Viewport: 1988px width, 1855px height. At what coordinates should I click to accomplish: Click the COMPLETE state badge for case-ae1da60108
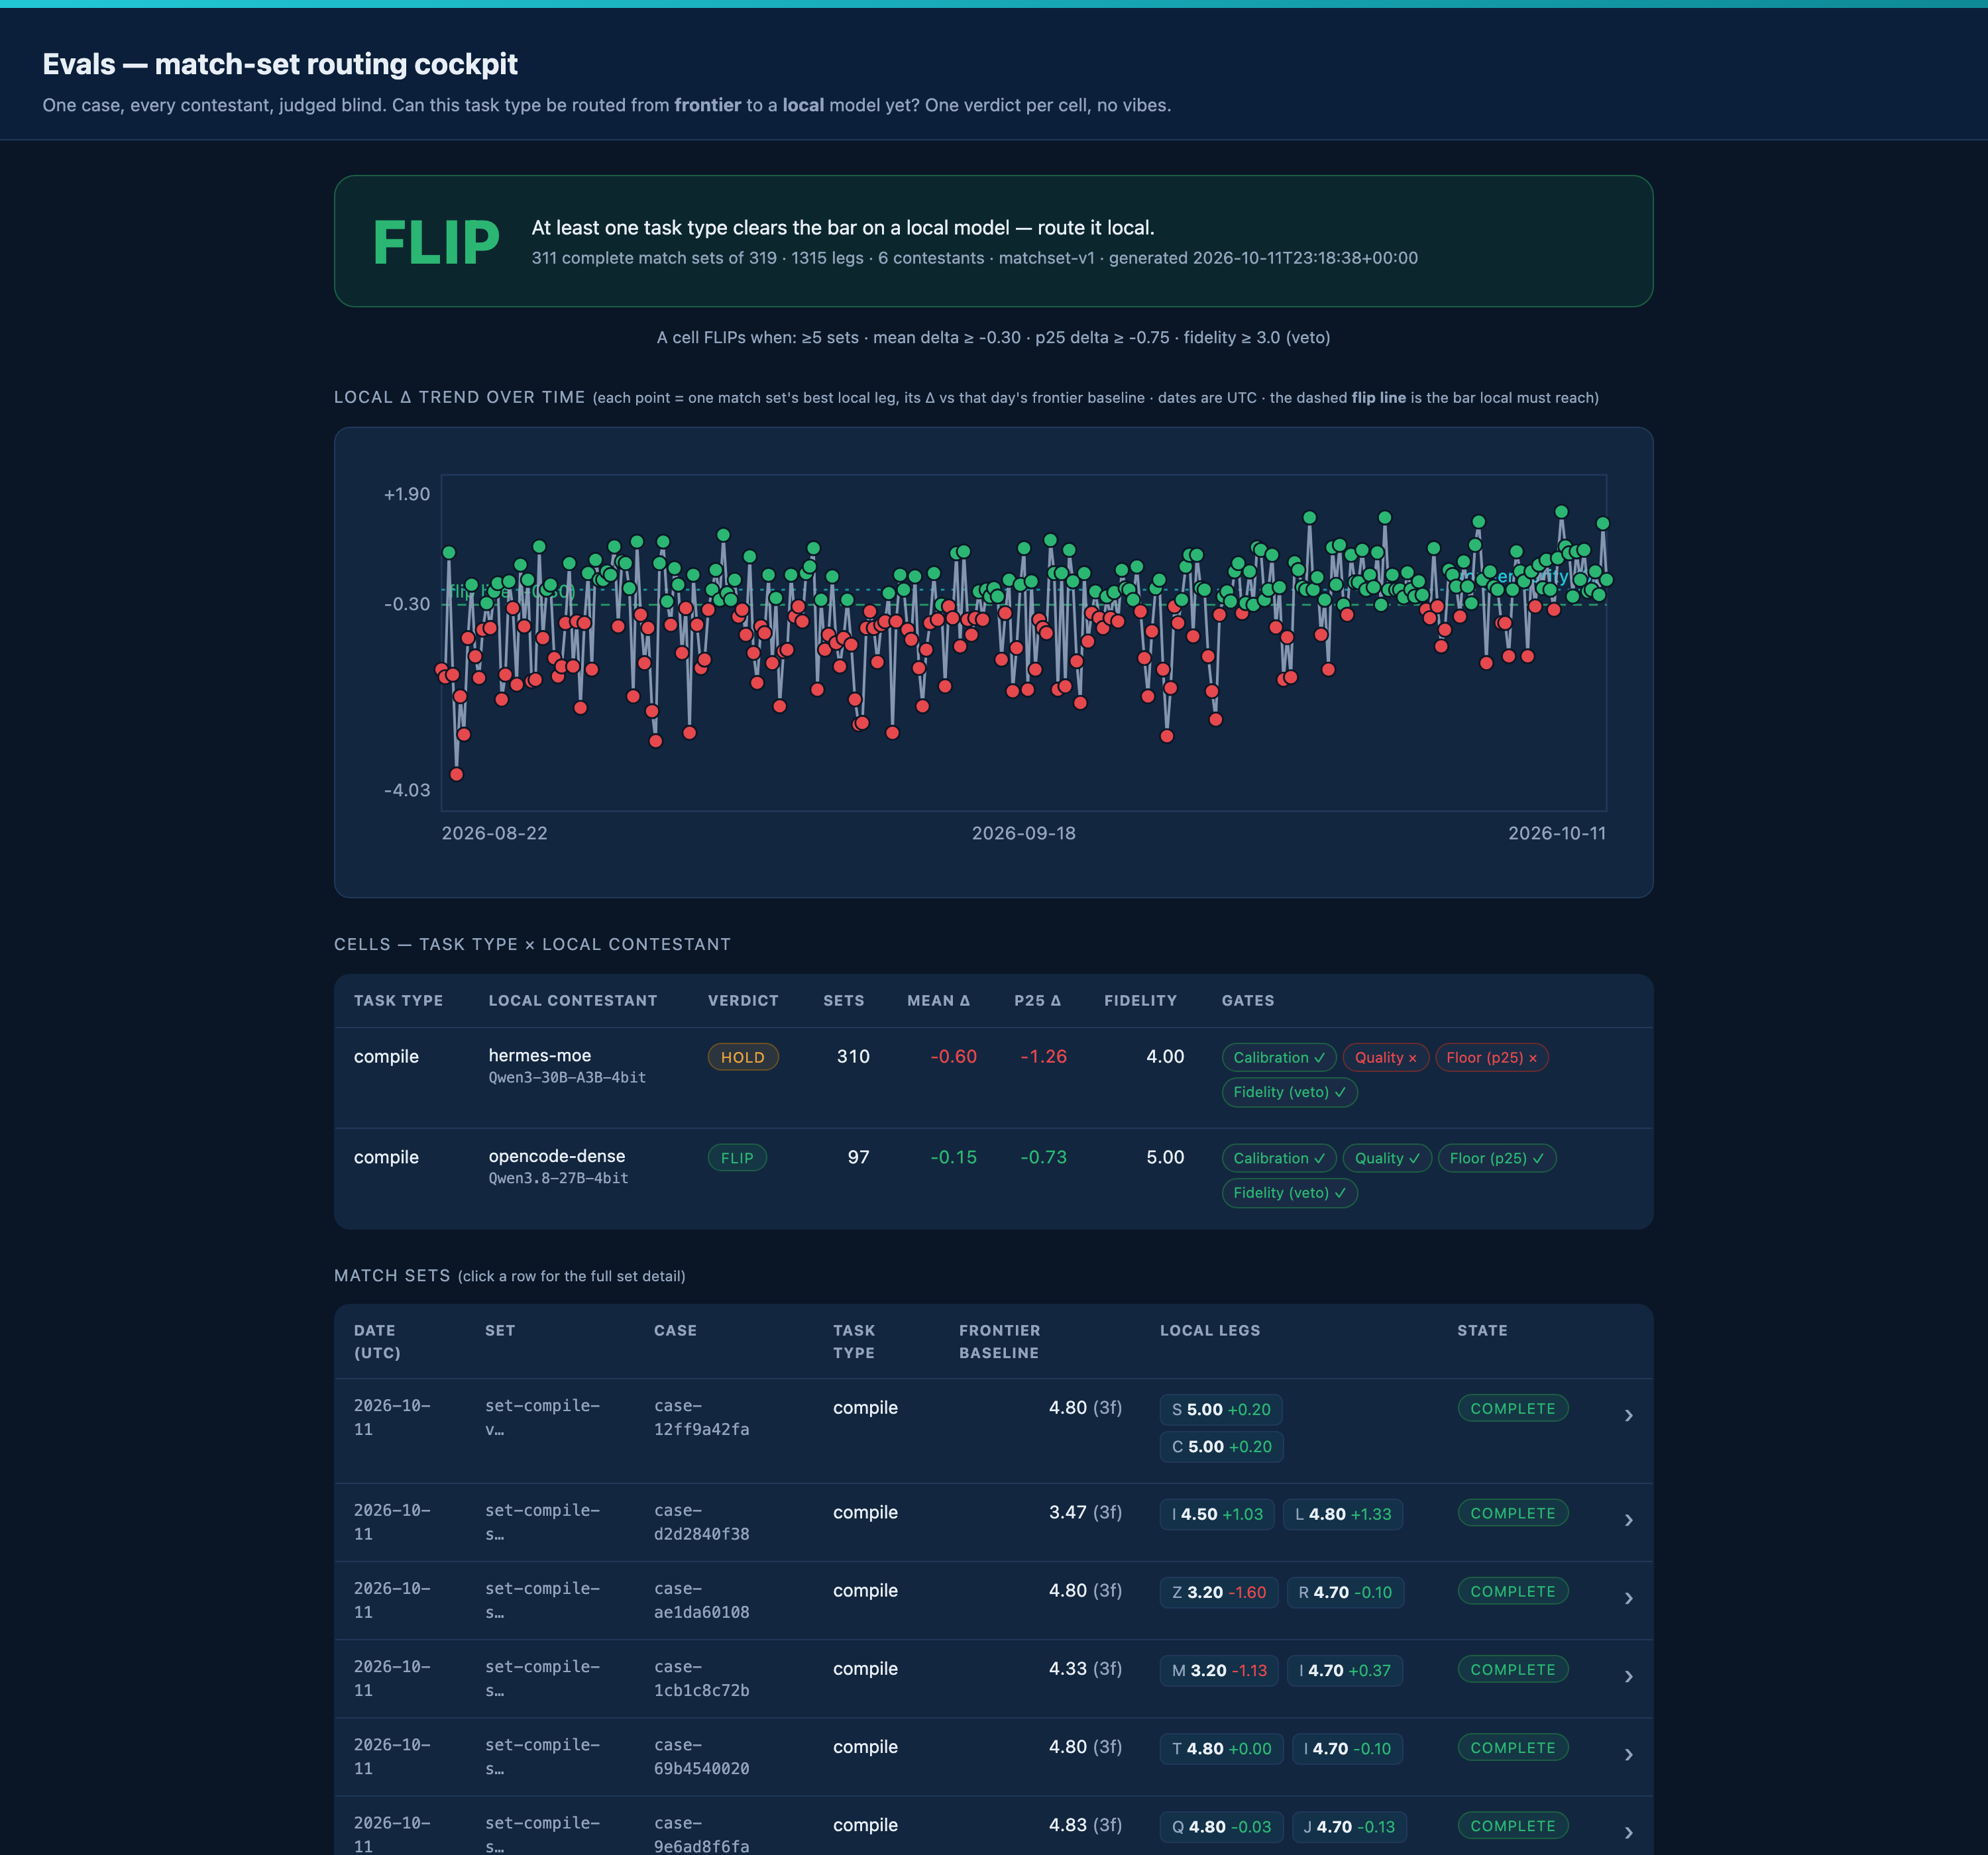pyautogui.click(x=1512, y=1591)
